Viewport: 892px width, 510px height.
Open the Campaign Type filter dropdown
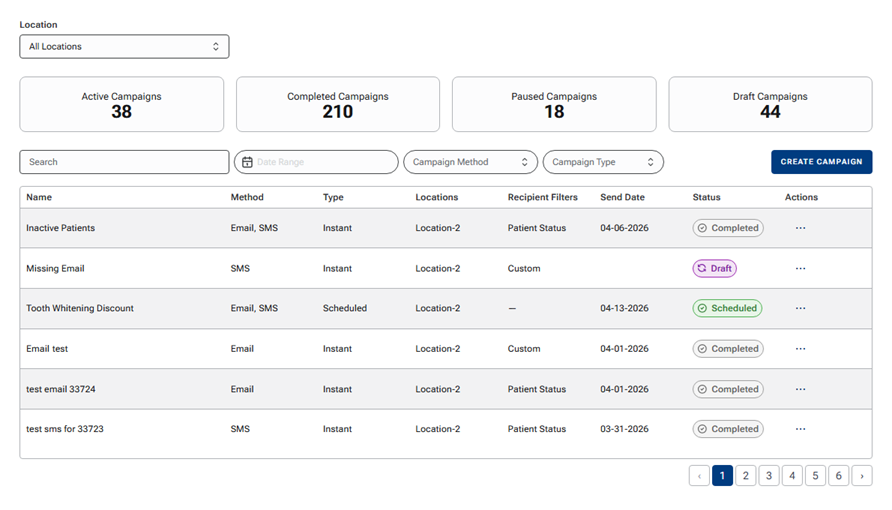pyautogui.click(x=602, y=162)
